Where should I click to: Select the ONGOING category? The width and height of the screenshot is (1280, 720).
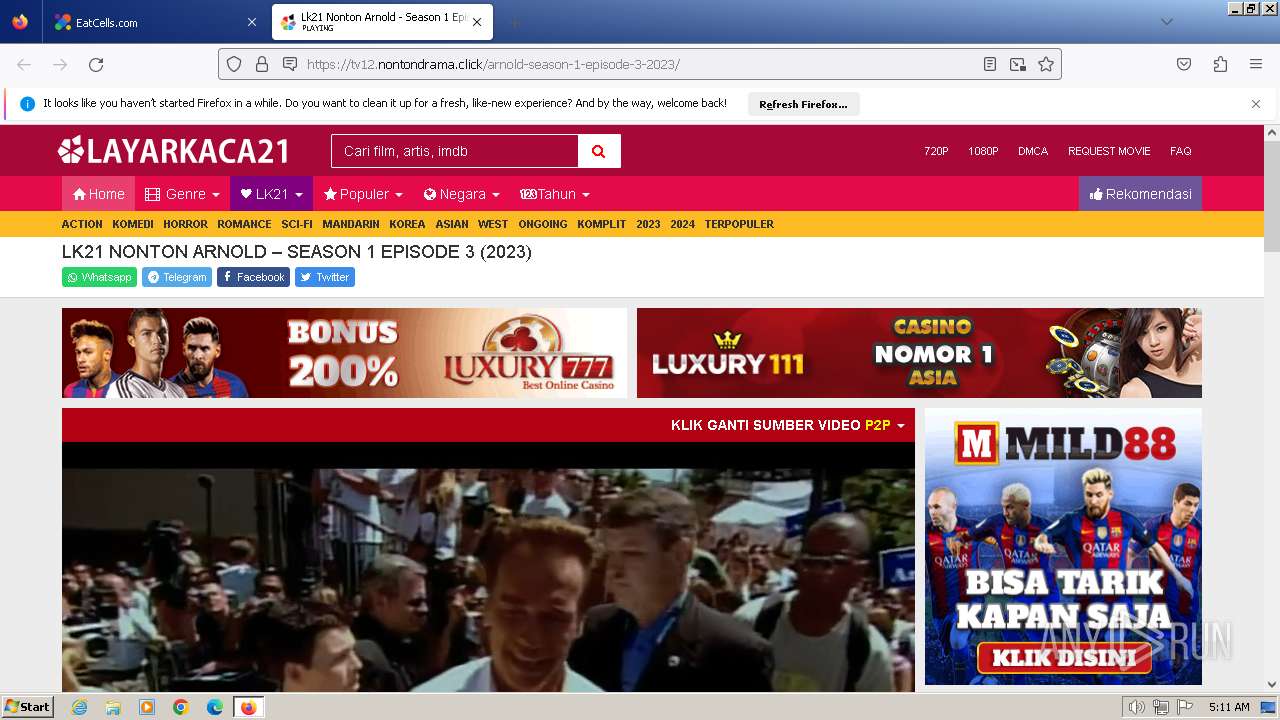tap(543, 224)
